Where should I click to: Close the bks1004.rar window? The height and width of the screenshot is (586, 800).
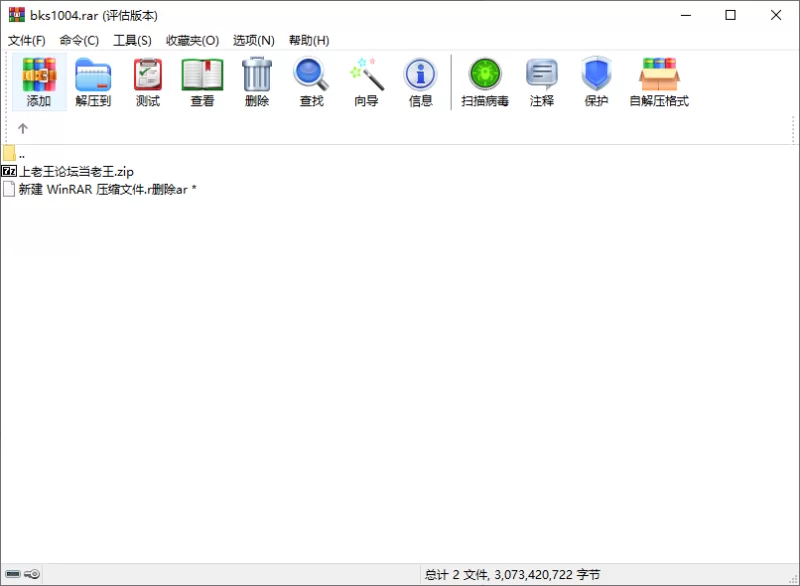[x=776, y=15]
